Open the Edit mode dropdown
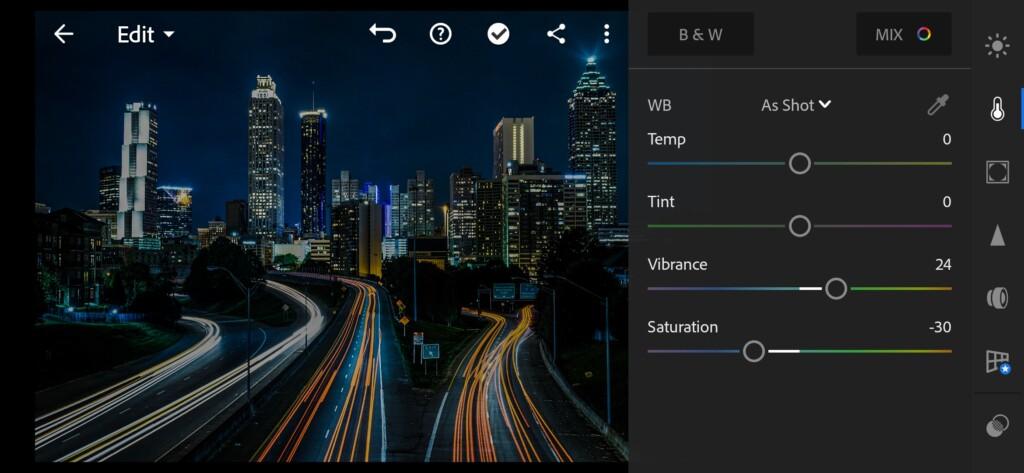 click(146, 34)
